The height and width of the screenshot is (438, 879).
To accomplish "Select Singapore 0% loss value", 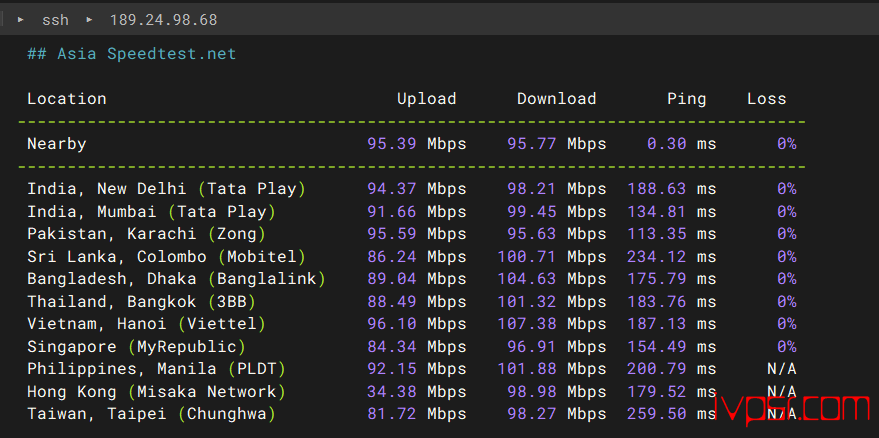I will [787, 347].
